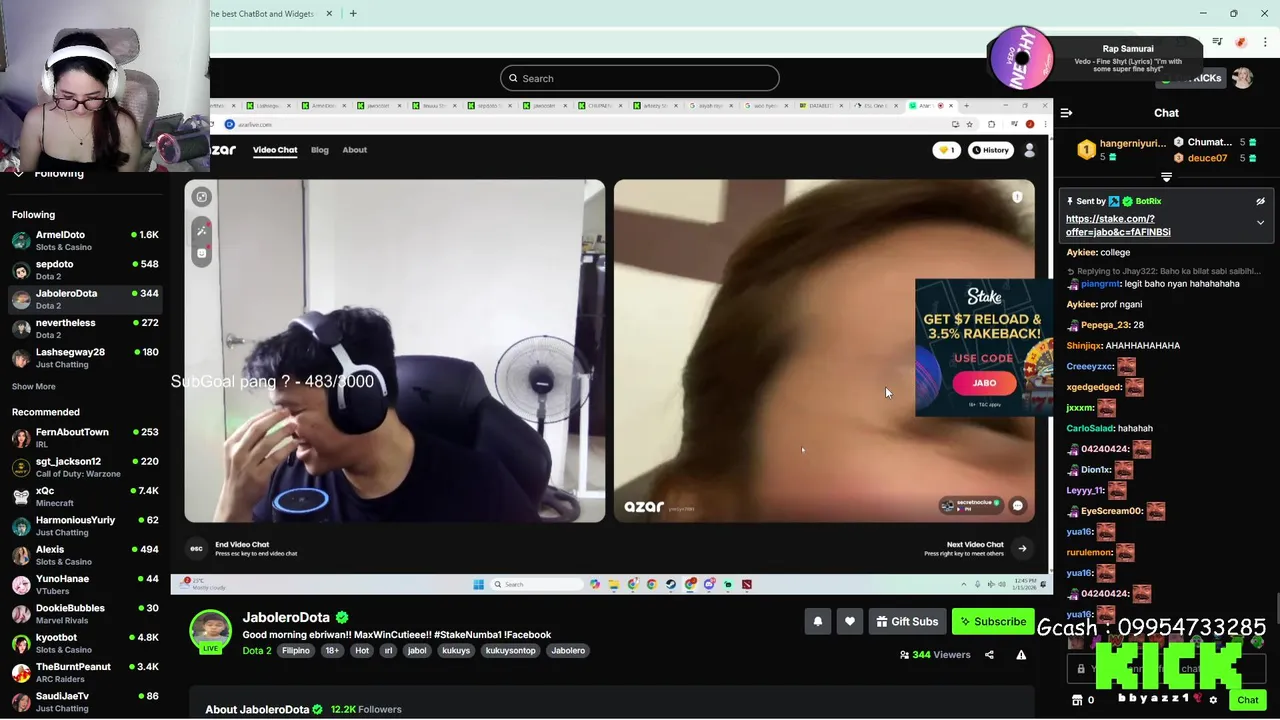The width and height of the screenshot is (1280, 720).
Task: Click the esc End Video Chat button
Action: point(196,548)
